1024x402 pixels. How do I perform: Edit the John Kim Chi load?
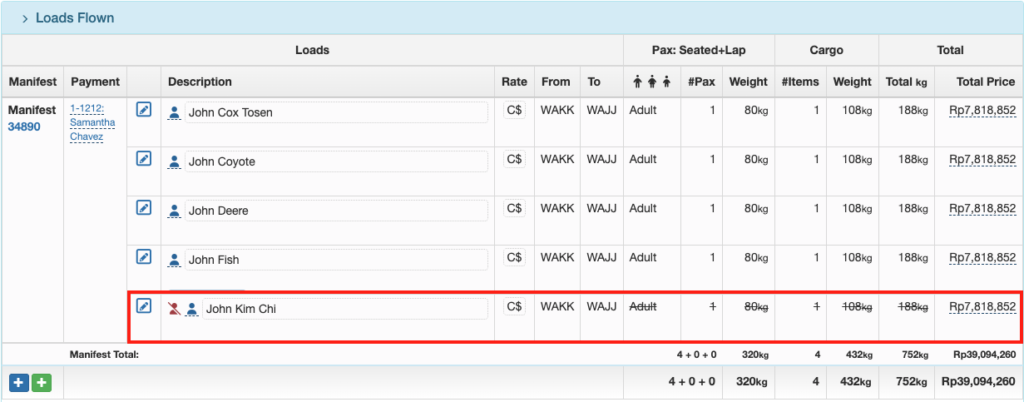[x=144, y=306]
